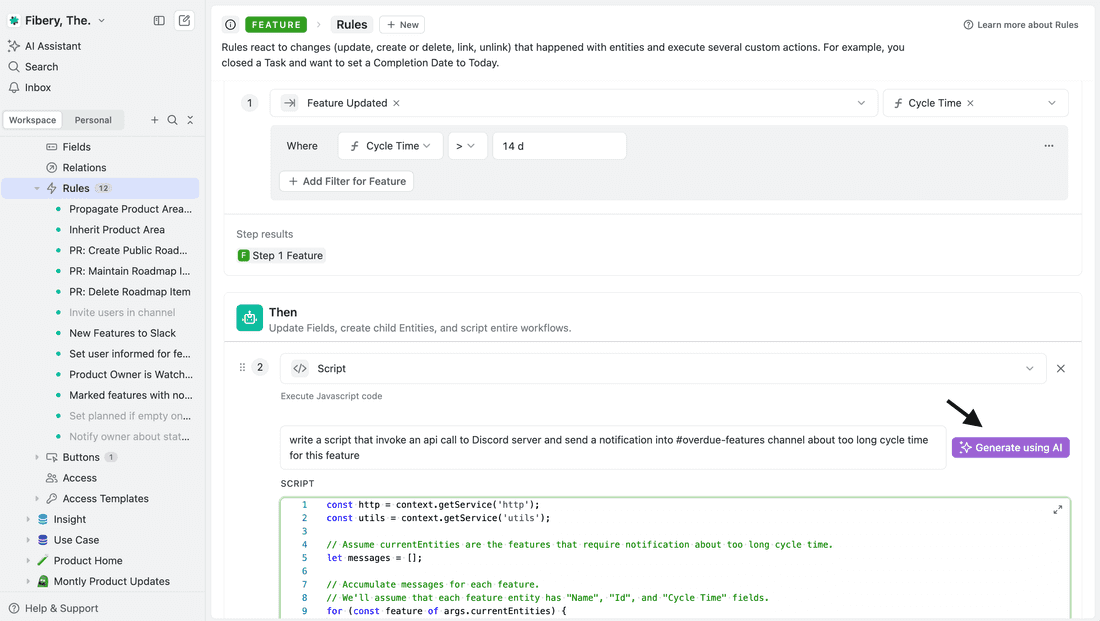Image resolution: width=1100 pixels, height=621 pixels.
Task: Remove the Script action step
Action: [x=1061, y=368]
